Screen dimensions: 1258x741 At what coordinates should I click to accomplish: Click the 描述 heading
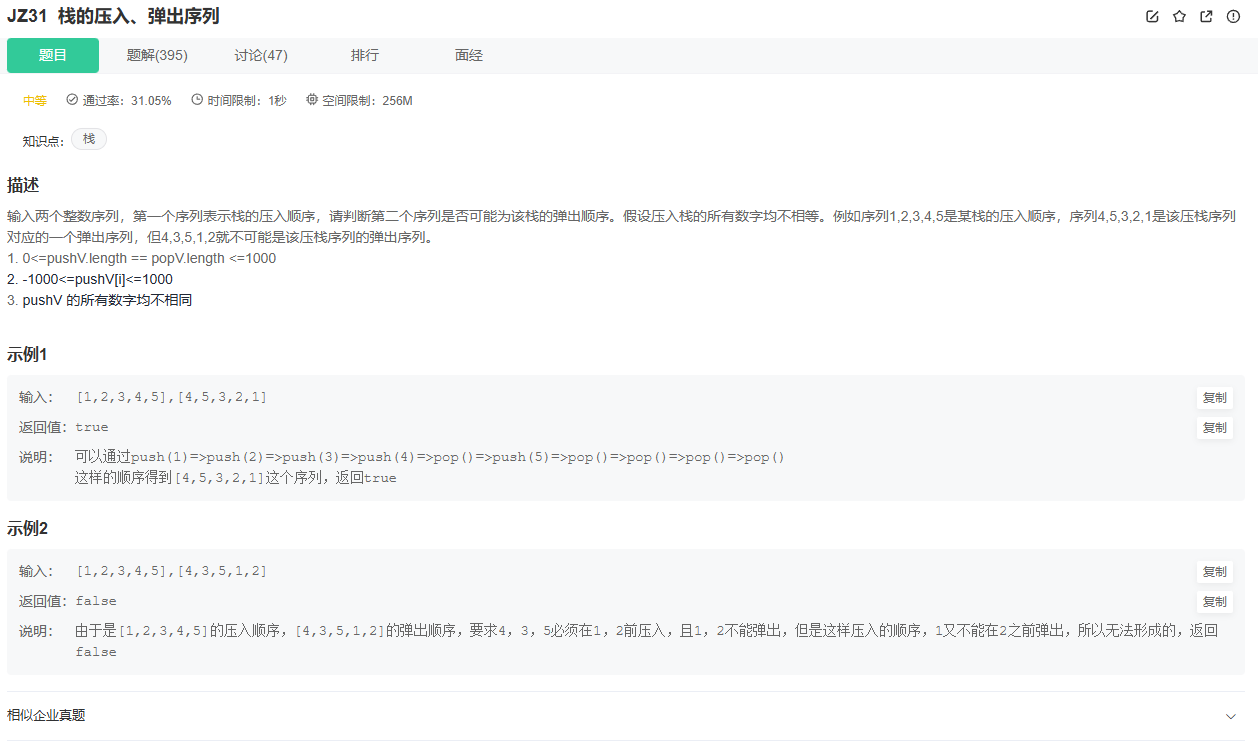pyautogui.click(x=23, y=185)
